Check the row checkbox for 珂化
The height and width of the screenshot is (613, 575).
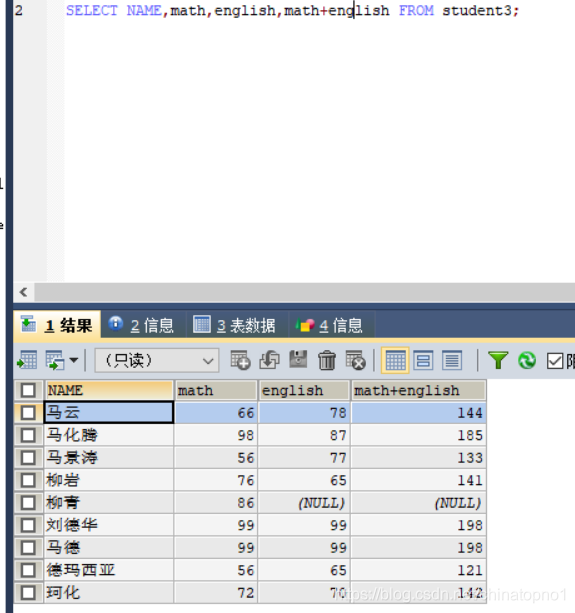(28, 593)
